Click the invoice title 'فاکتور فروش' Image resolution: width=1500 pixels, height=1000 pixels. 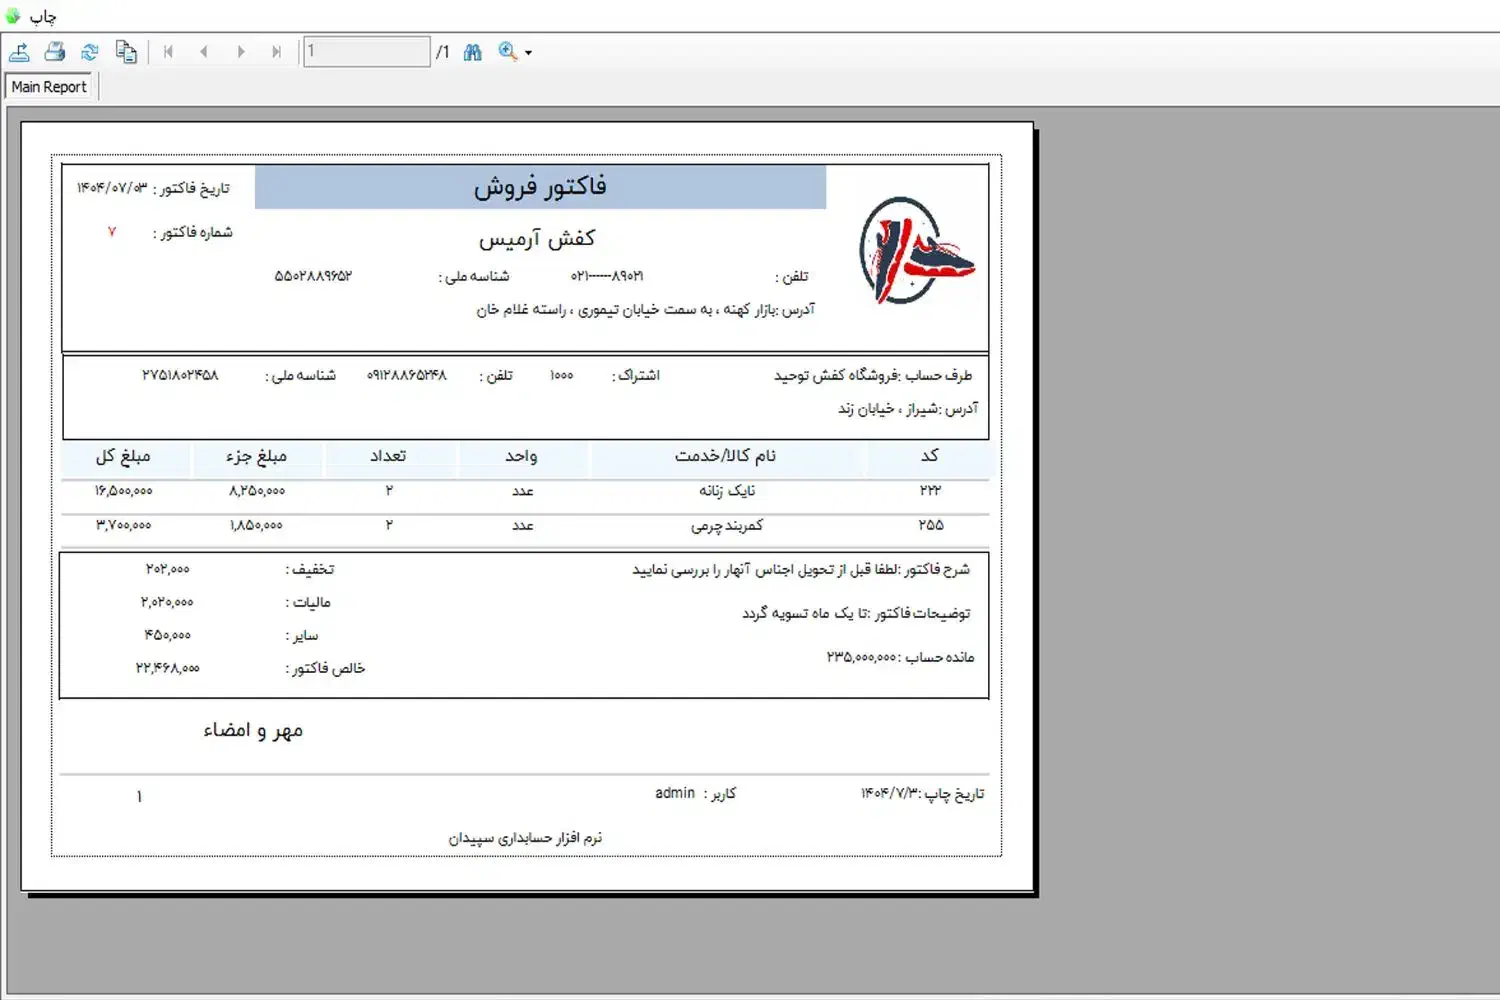click(540, 187)
